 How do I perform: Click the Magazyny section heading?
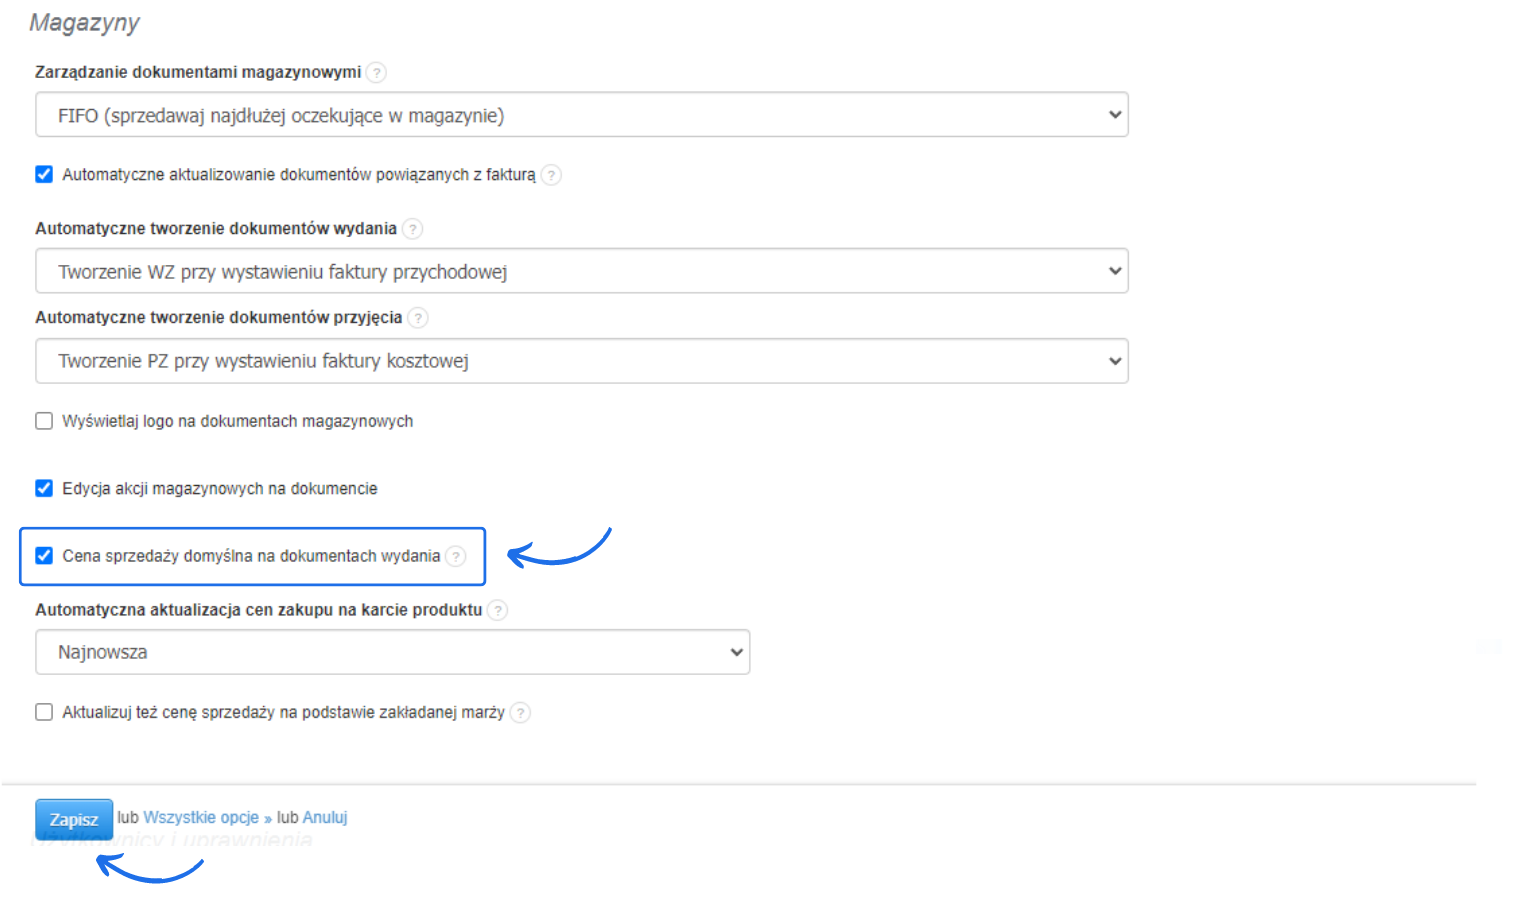[85, 23]
